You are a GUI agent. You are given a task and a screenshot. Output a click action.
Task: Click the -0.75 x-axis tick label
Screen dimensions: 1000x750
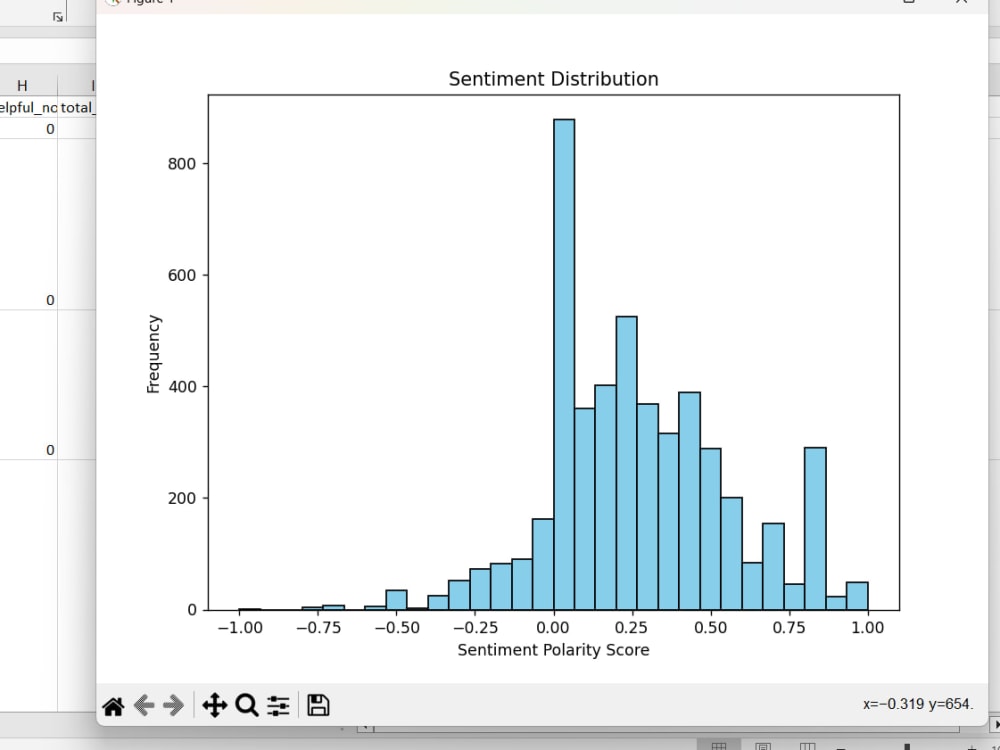pos(318,628)
